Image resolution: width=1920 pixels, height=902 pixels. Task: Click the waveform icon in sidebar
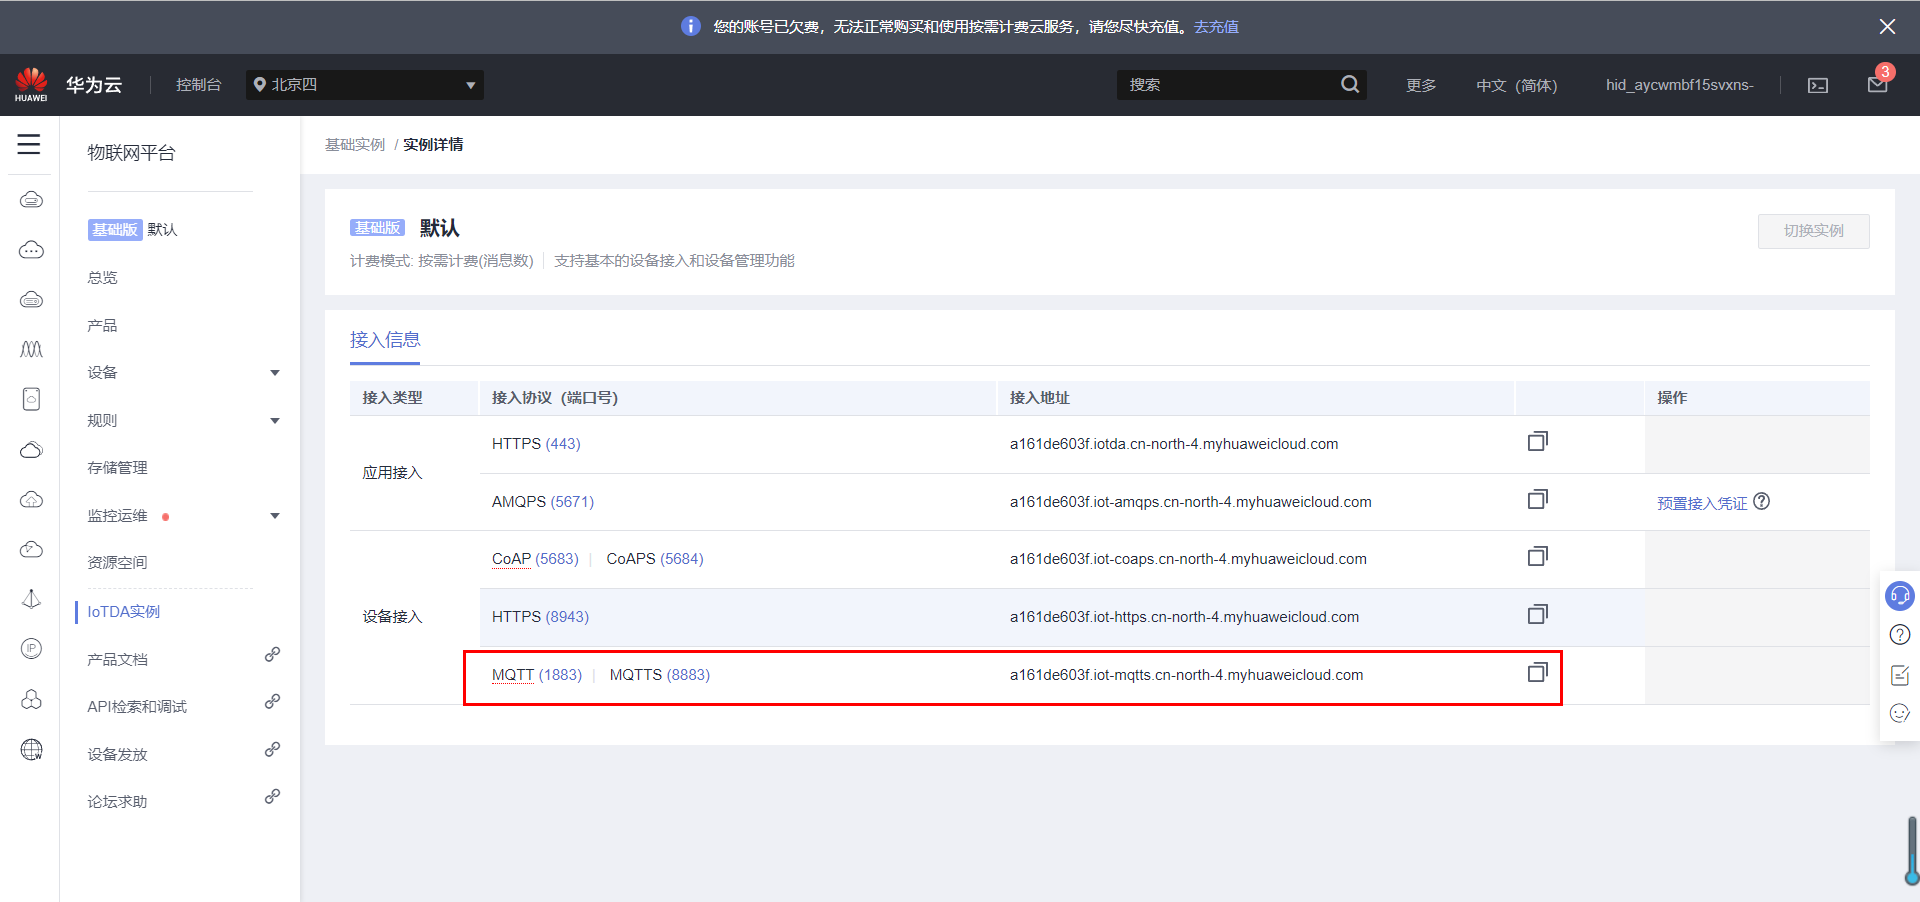(31, 349)
